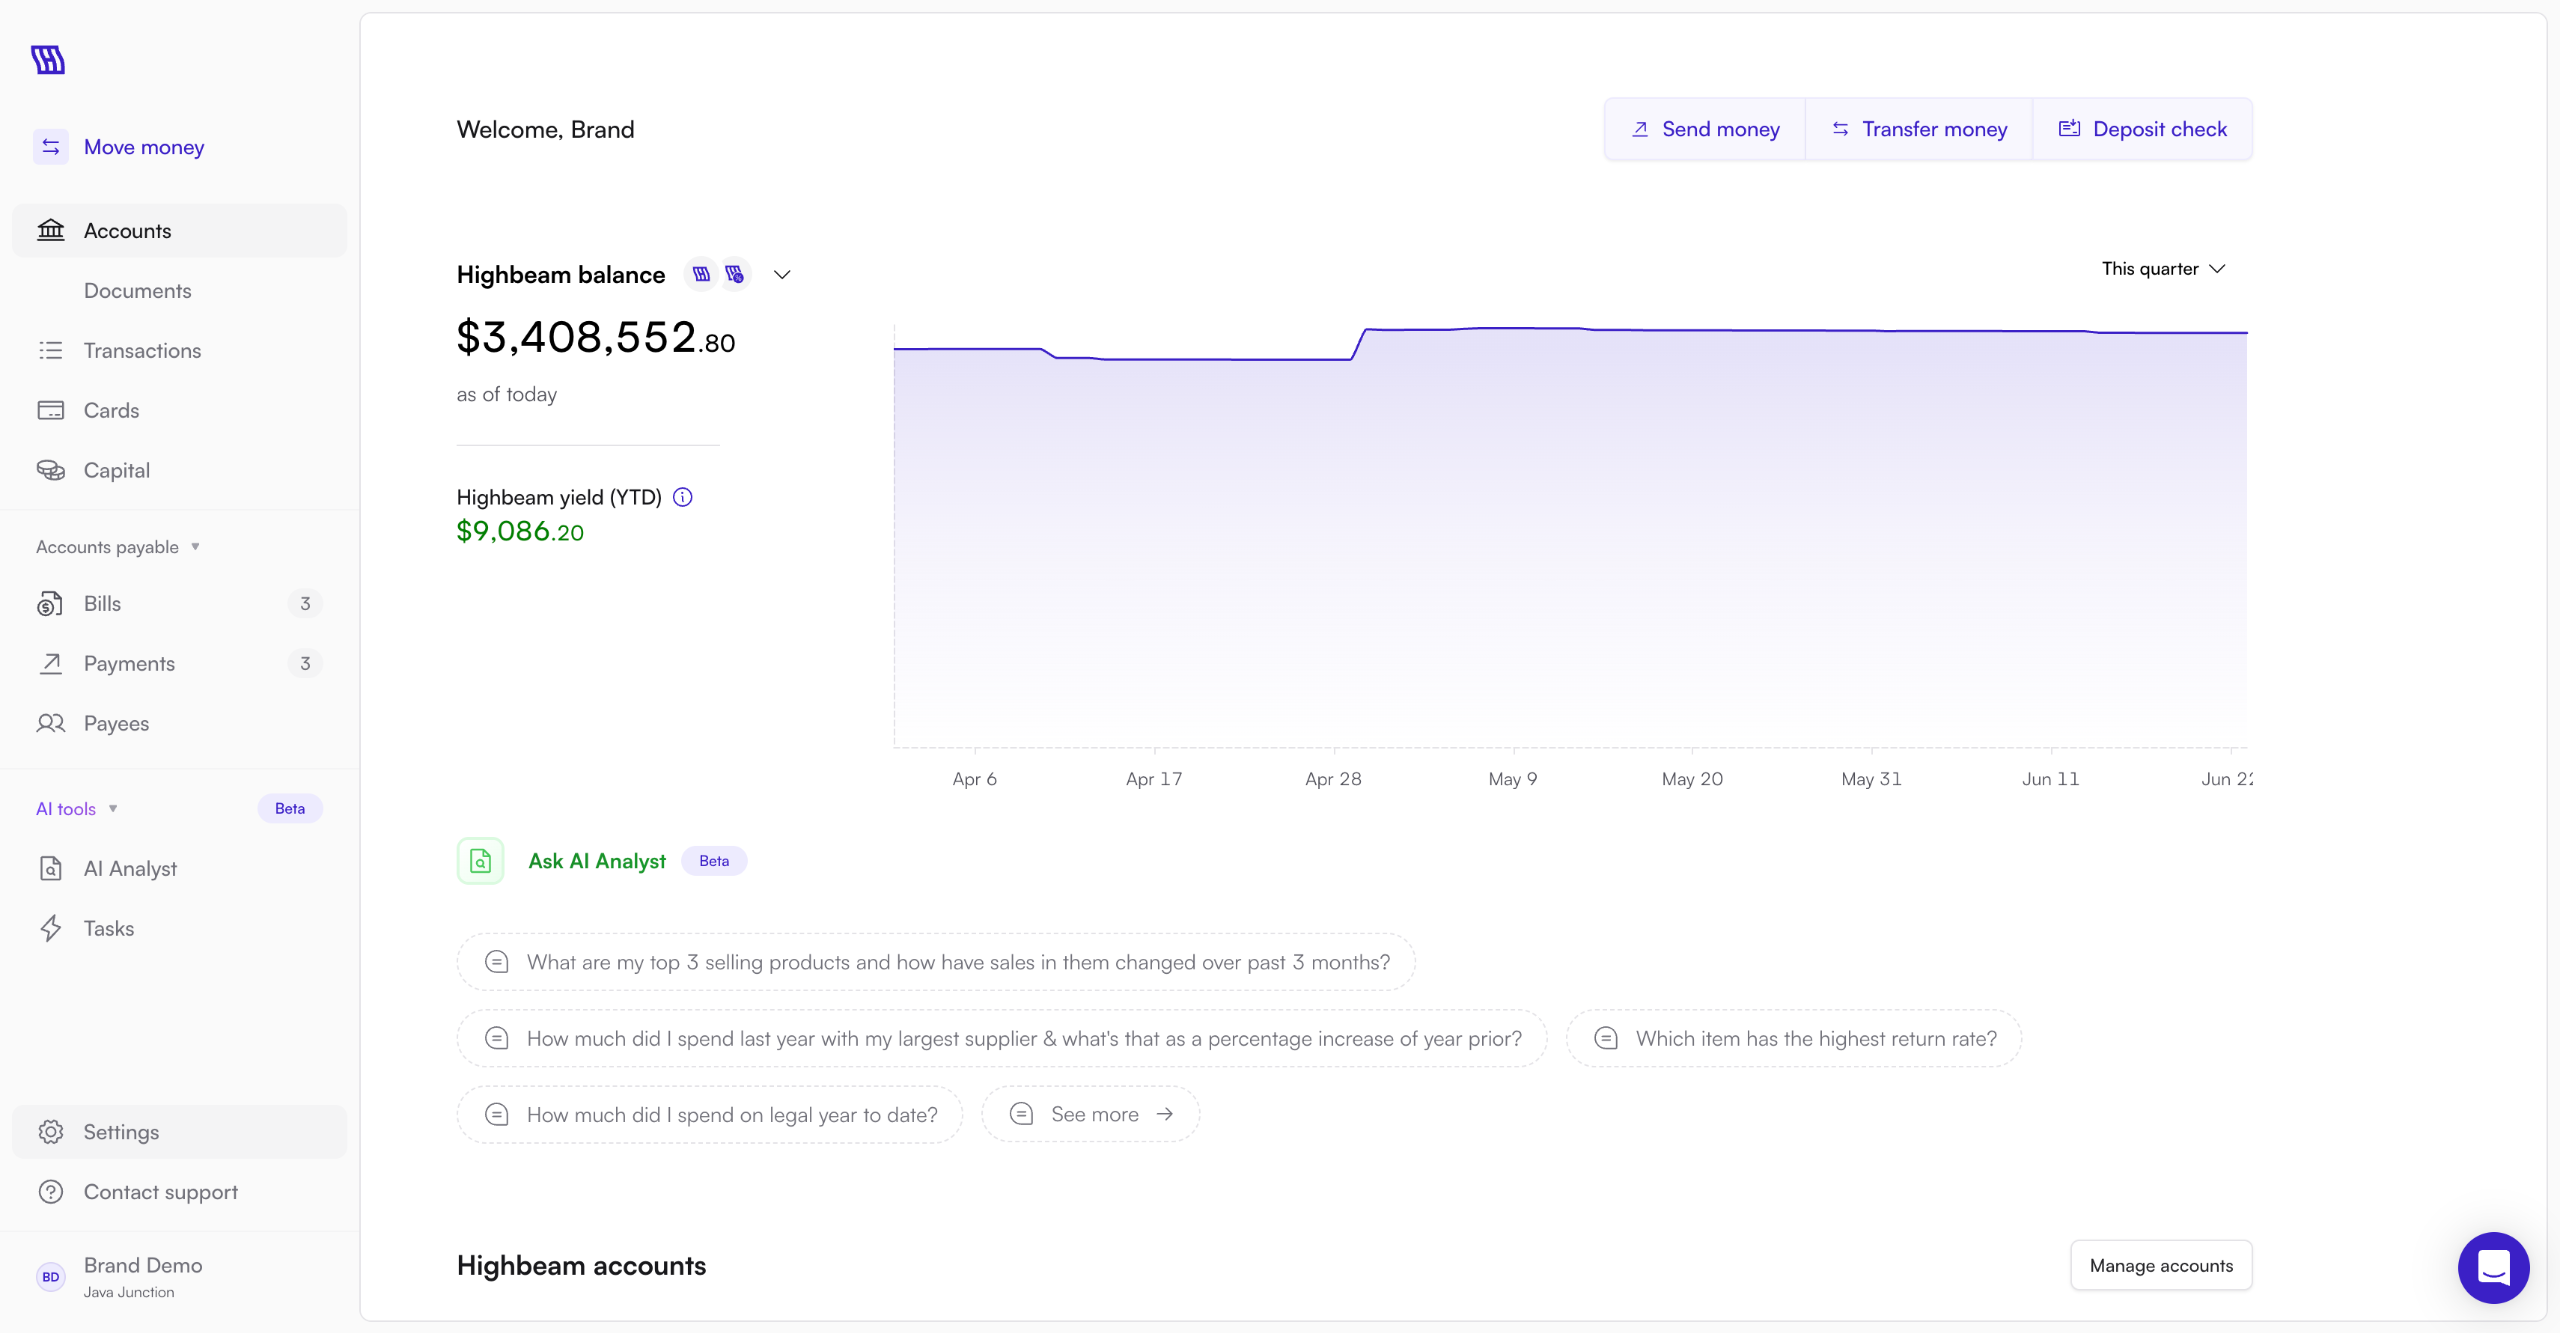2560x1333 pixels.
Task: Select Documents under Accounts
Action: 137,290
